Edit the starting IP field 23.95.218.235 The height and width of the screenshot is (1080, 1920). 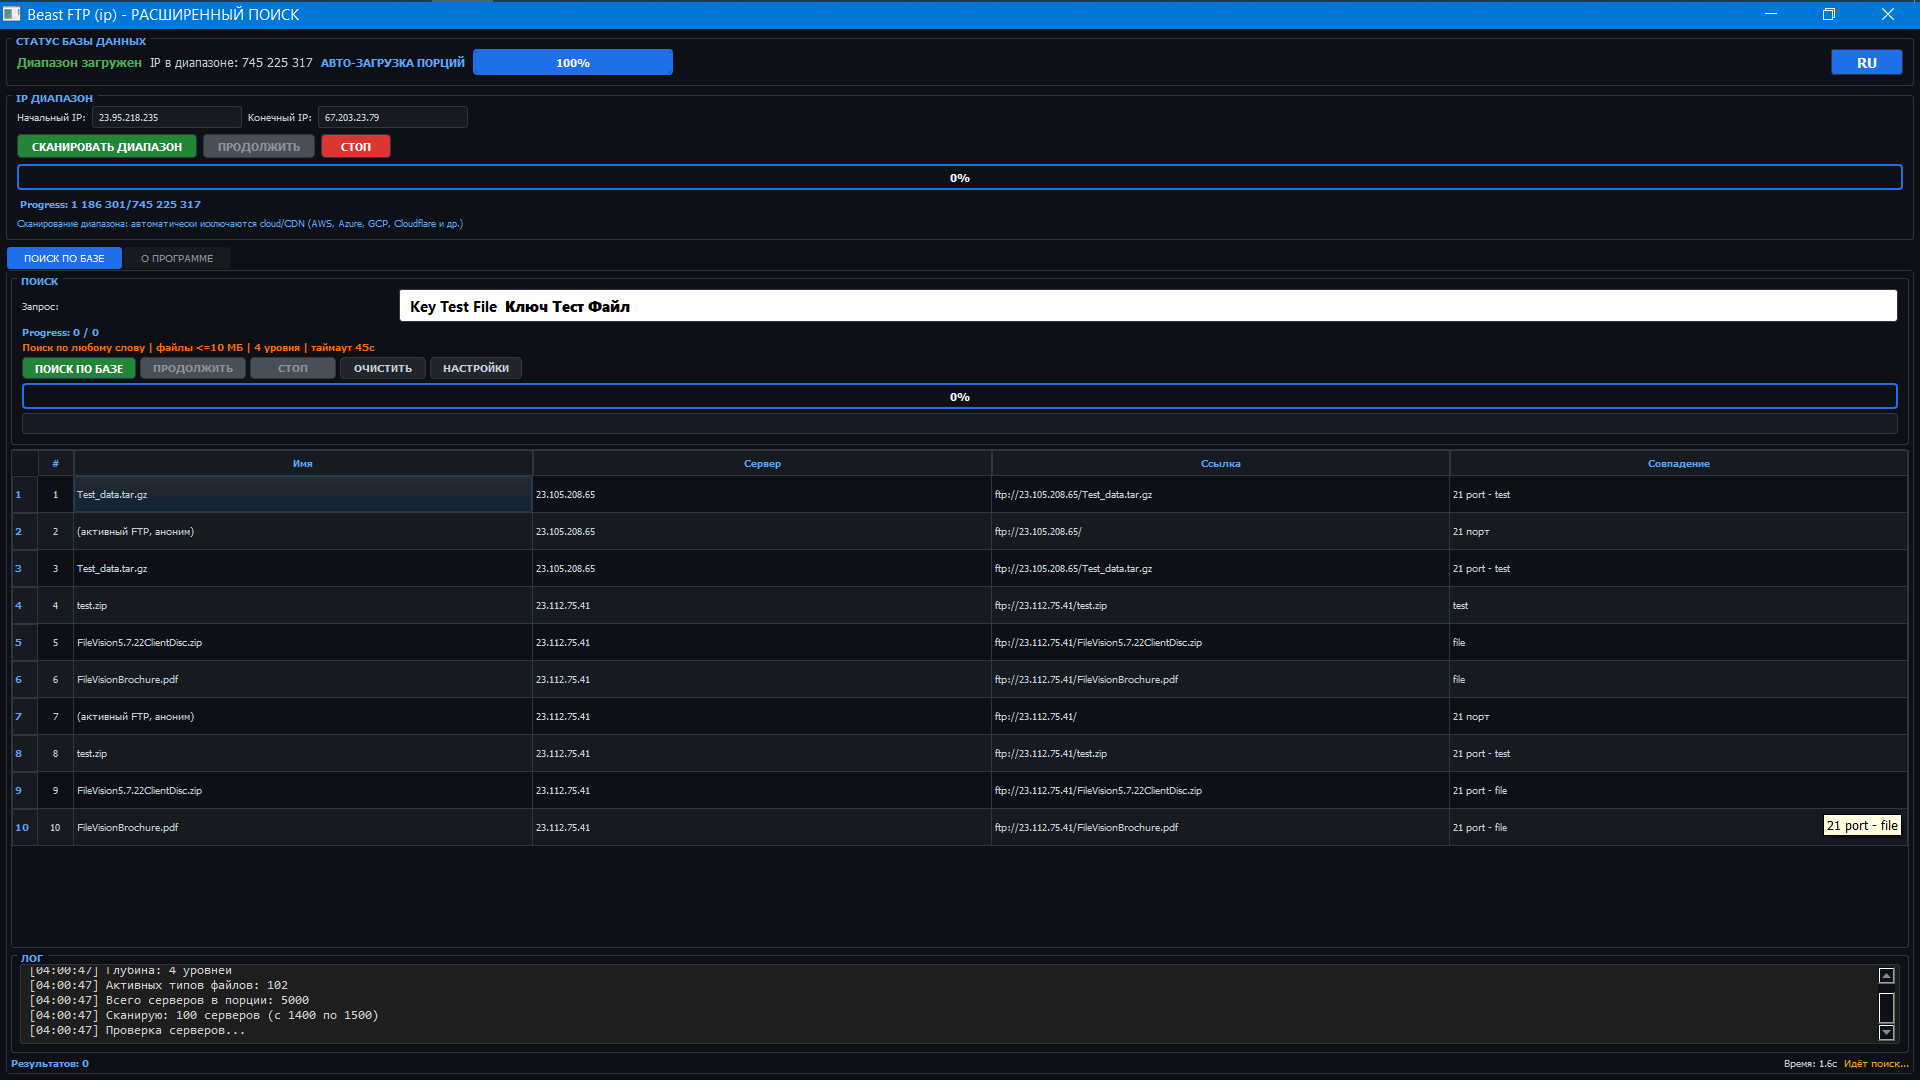166,117
